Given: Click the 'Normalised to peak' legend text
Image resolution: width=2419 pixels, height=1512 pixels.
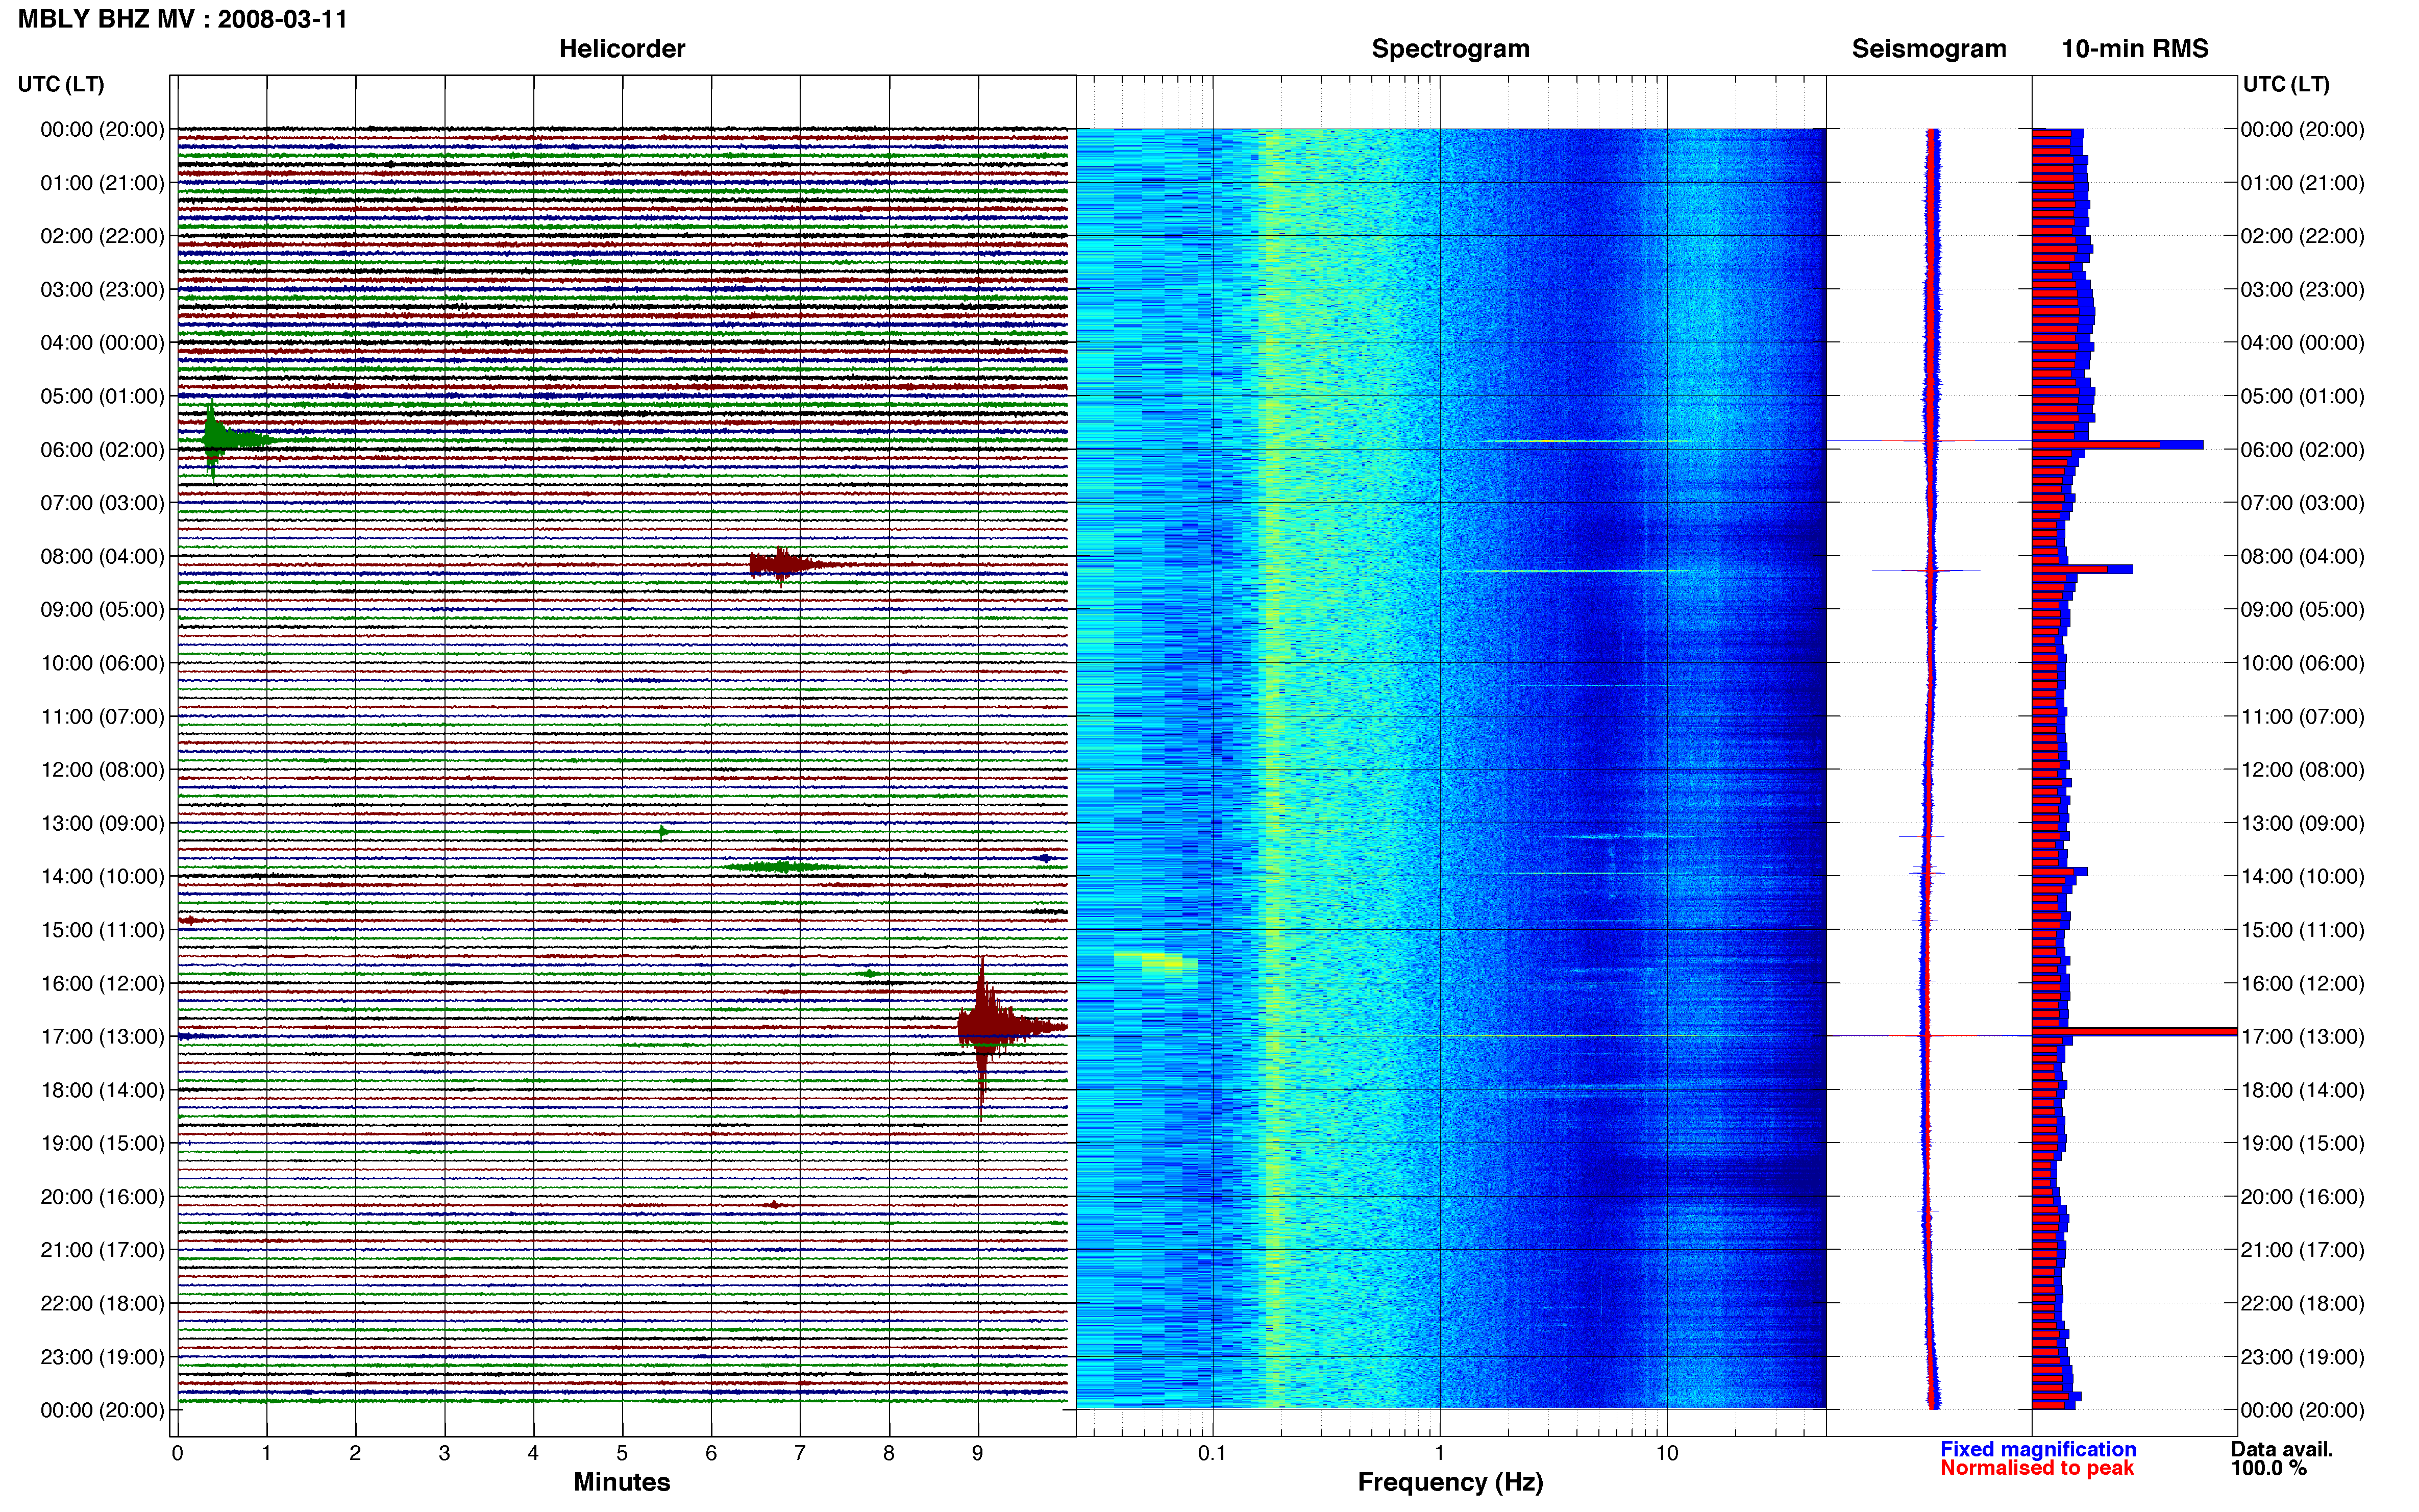Looking at the screenshot, I should [2037, 1468].
